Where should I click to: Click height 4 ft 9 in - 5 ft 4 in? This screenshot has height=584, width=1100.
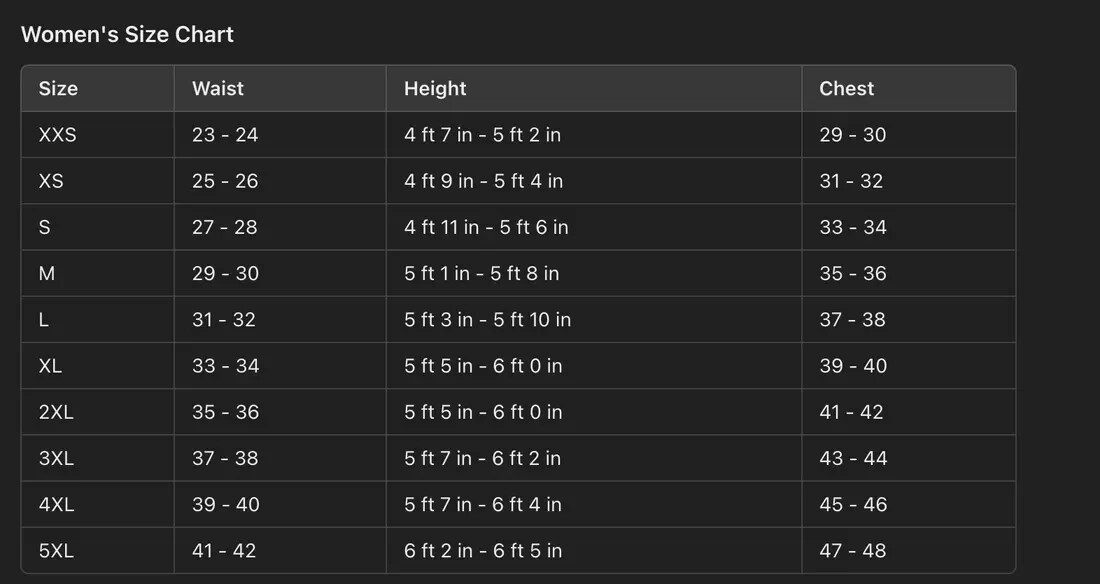tap(484, 181)
